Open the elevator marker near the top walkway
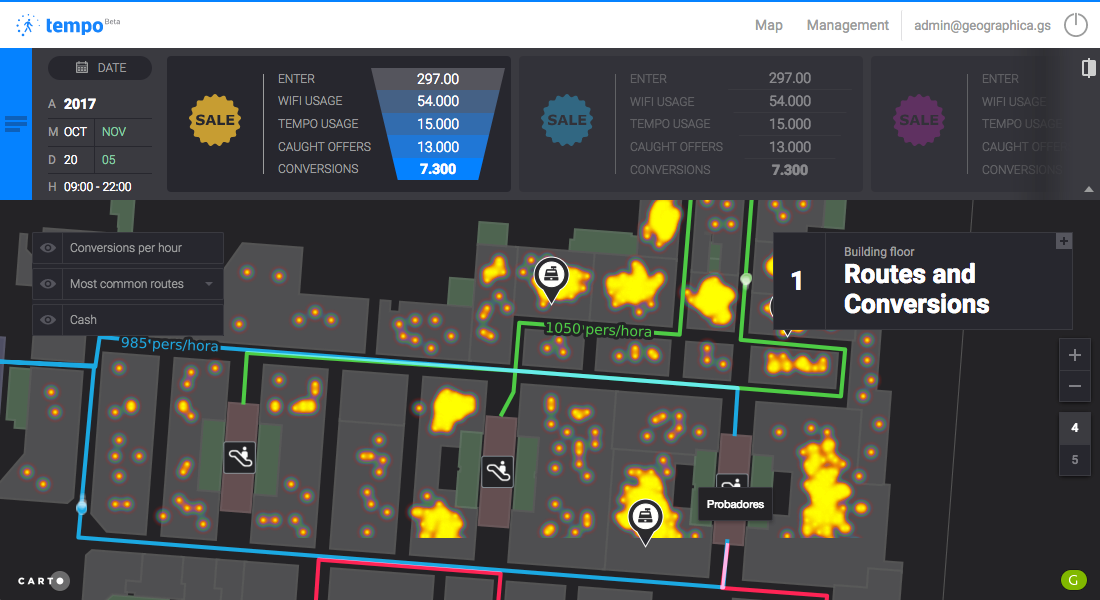This screenshot has width=1100, height=600. 551,275
